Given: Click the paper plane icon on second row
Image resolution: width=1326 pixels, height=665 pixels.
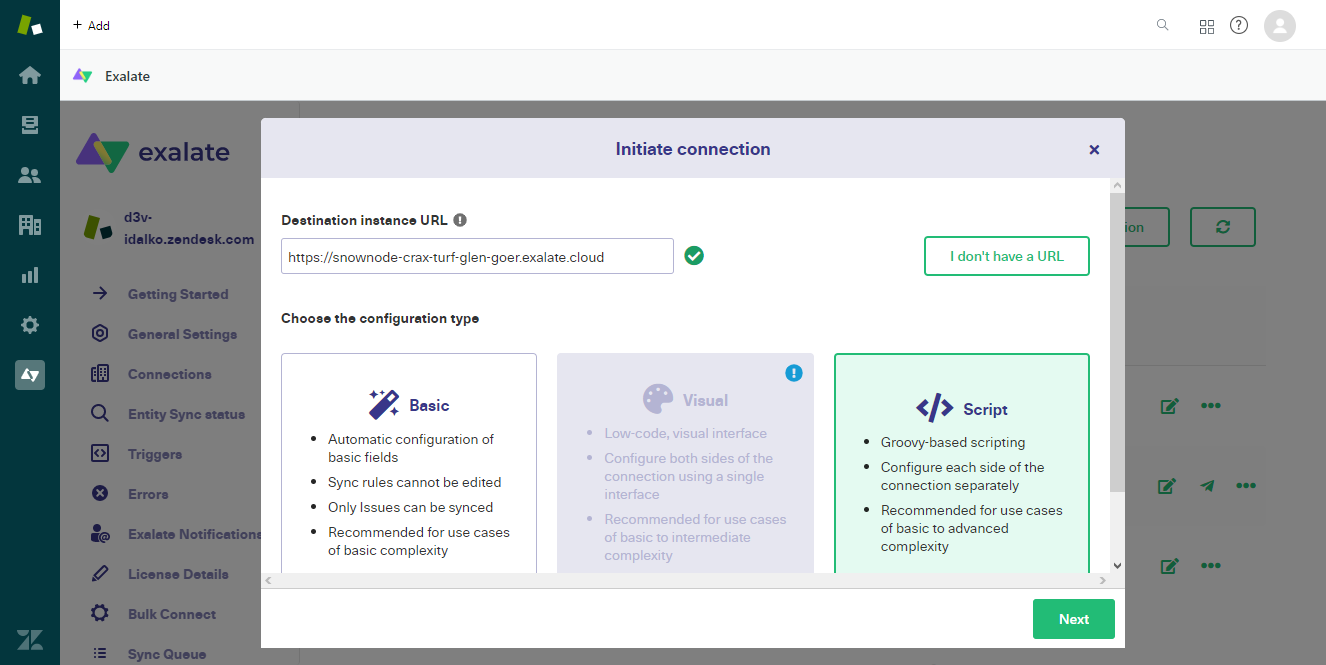Looking at the screenshot, I should (1208, 486).
